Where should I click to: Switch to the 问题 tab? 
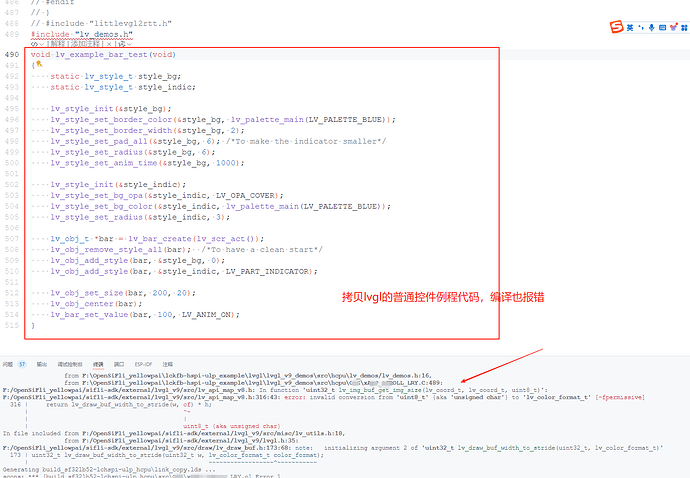click(x=8, y=364)
